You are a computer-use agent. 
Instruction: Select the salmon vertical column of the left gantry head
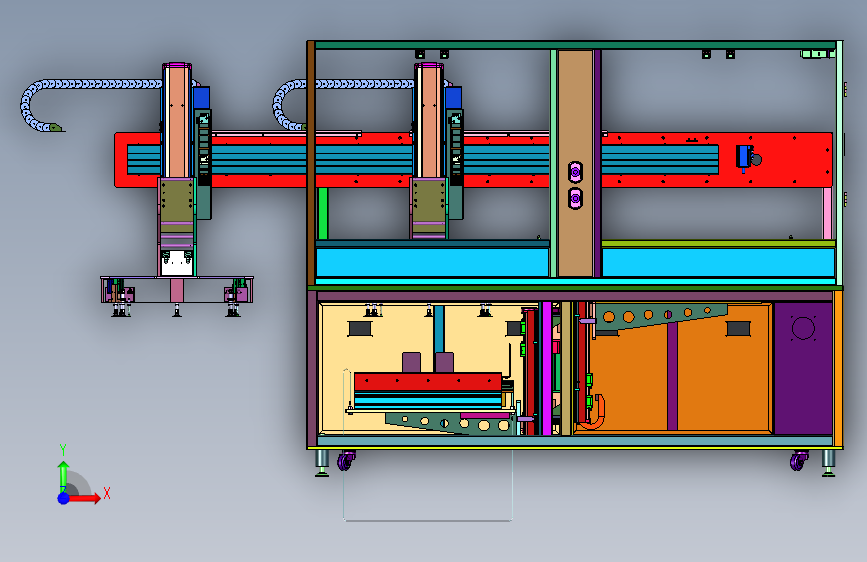tap(177, 121)
